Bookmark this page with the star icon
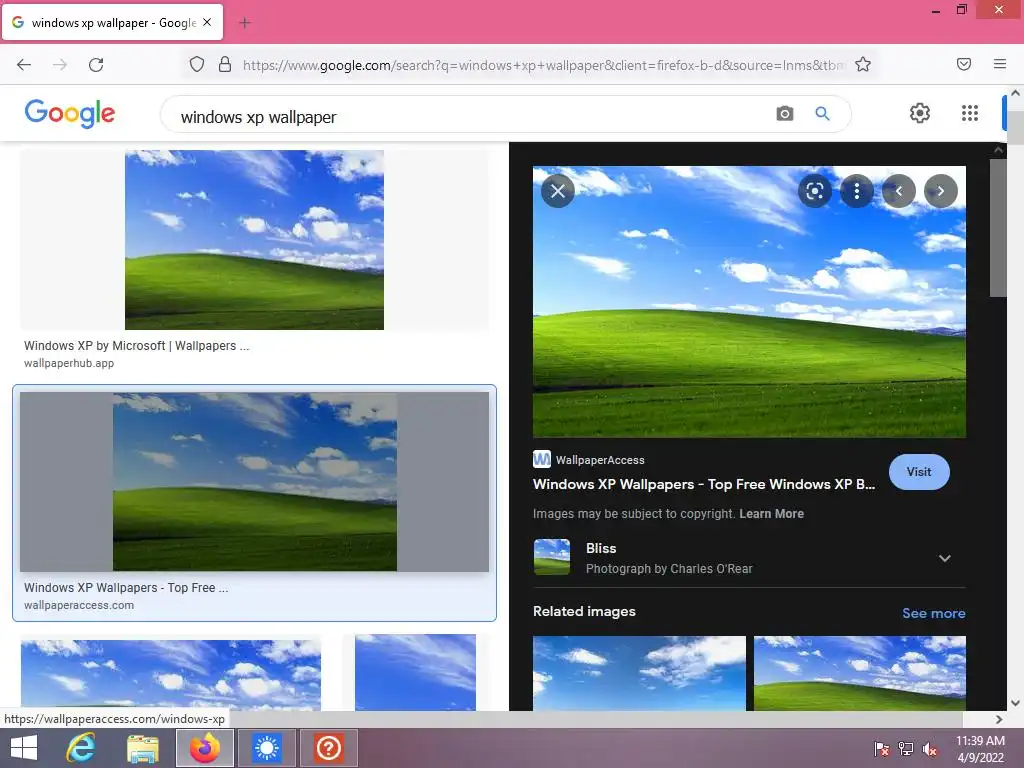Viewport: 1024px width, 768px height. pyautogui.click(x=863, y=64)
